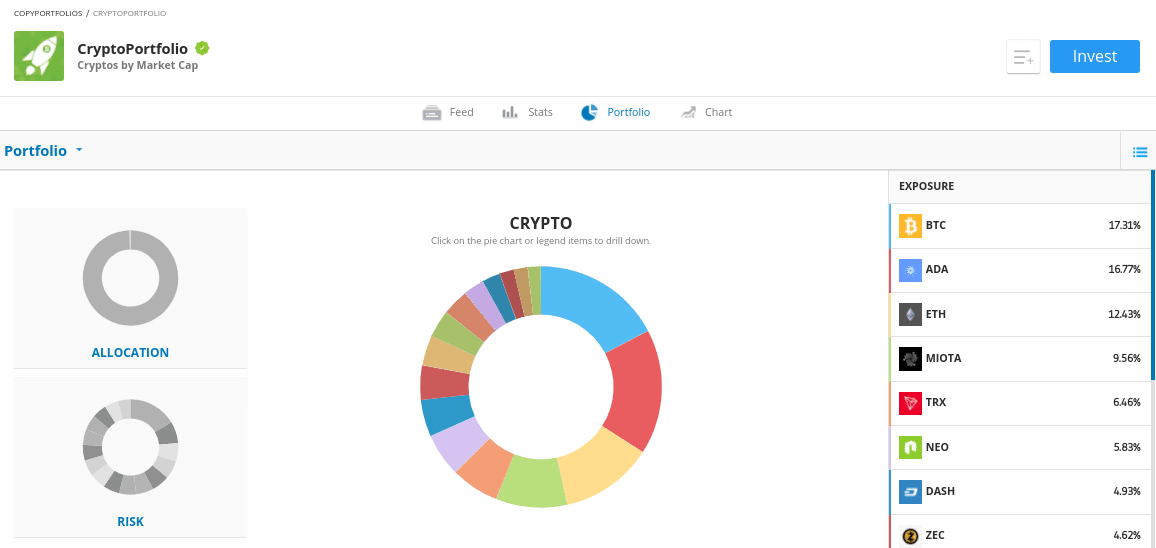Click the 5.83% exposure value
This screenshot has height=548, width=1156.
[x=1127, y=446]
